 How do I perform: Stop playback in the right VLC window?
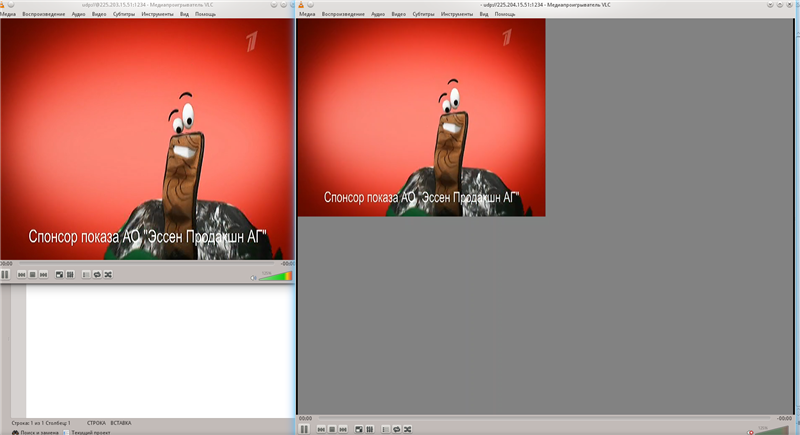tap(332, 429)
